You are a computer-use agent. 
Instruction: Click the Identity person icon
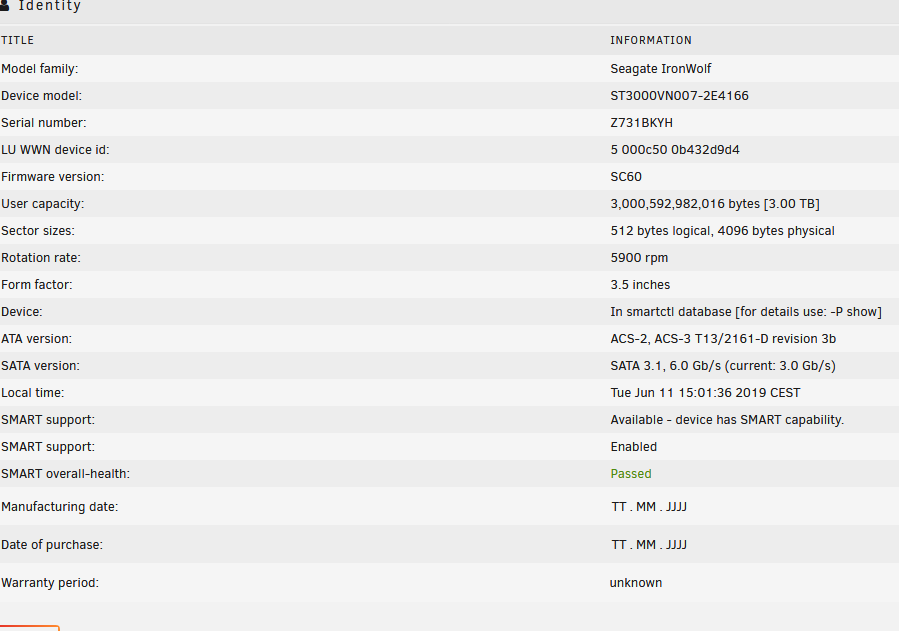[x=4, y=5]
